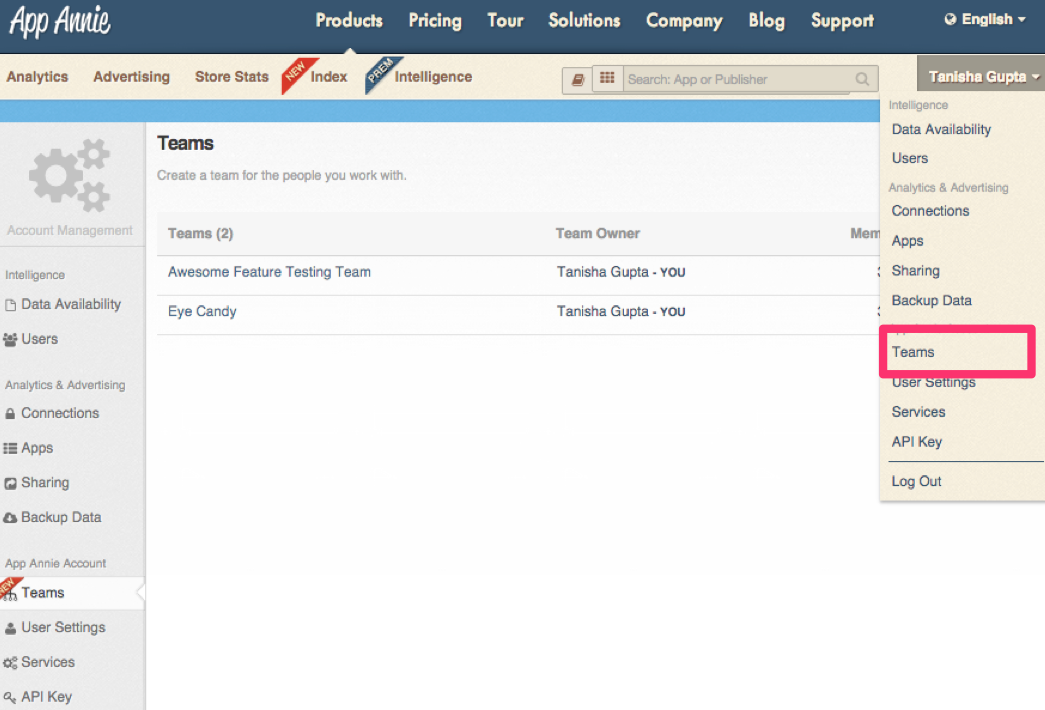Screen dimensions: 1045x710
Task: Click the Data Availability document icon in the sidebar
Action: [11, 305]
